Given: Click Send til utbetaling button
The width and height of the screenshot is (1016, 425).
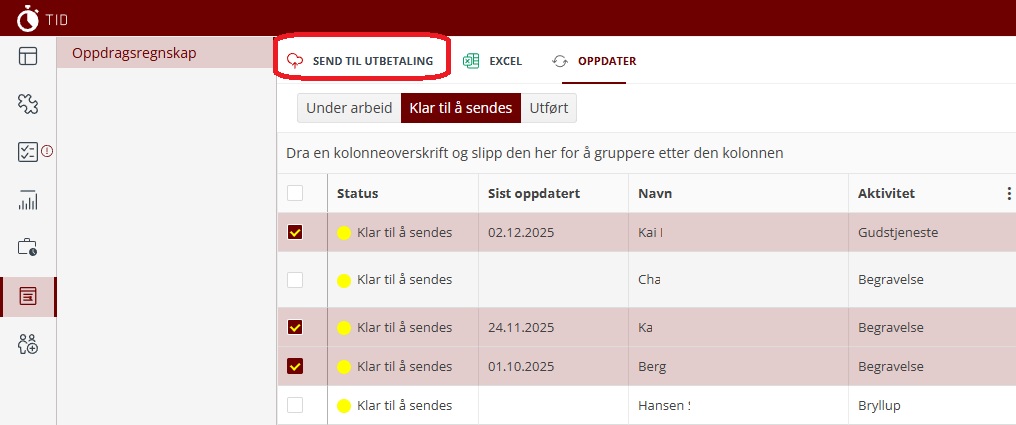Looking at the screenshot, I should click(x=361, y=61).
